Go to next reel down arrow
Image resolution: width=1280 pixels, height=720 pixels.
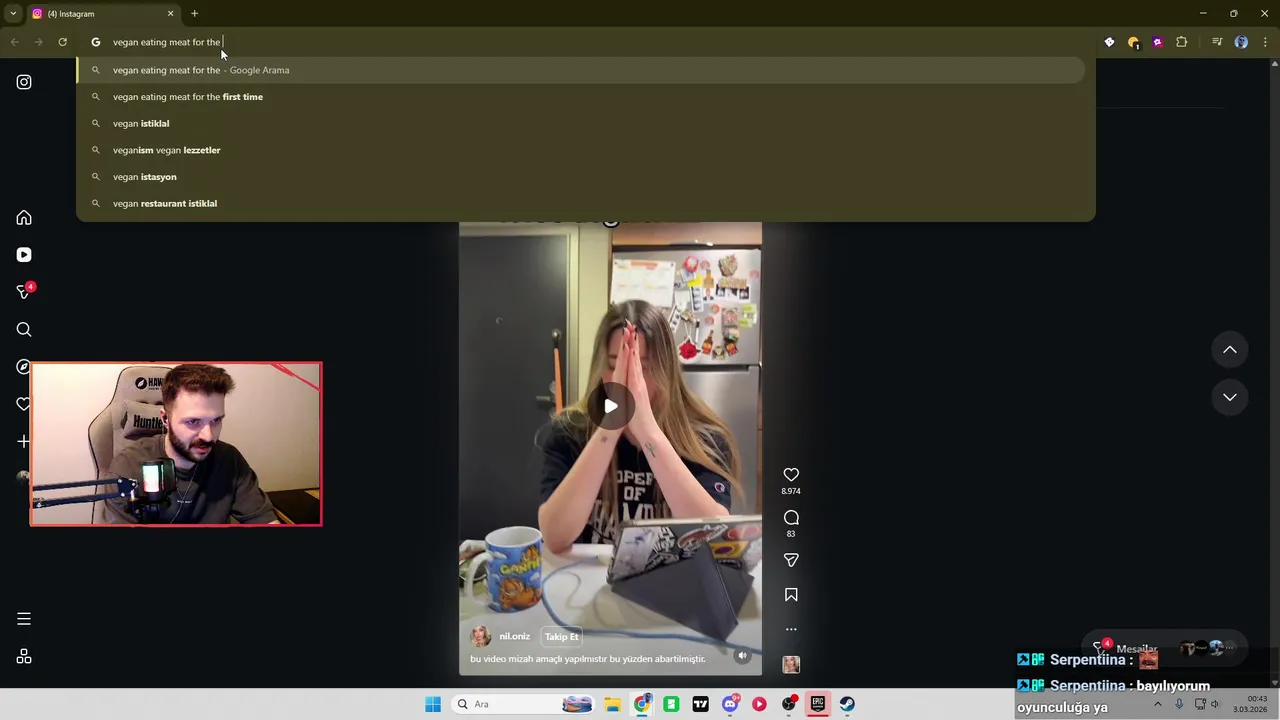tap(1230, 397)
